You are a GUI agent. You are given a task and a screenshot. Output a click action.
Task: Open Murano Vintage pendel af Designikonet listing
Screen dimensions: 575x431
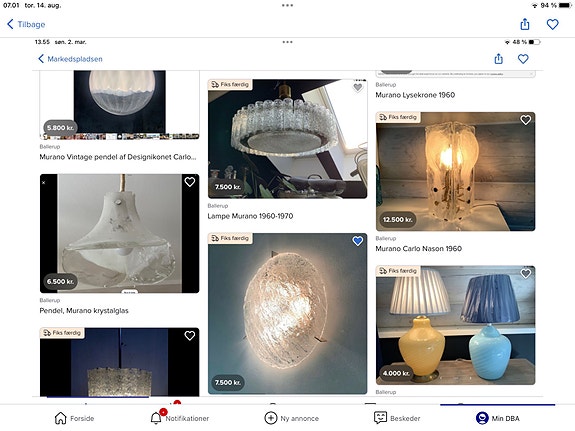(x=118, y=157)
